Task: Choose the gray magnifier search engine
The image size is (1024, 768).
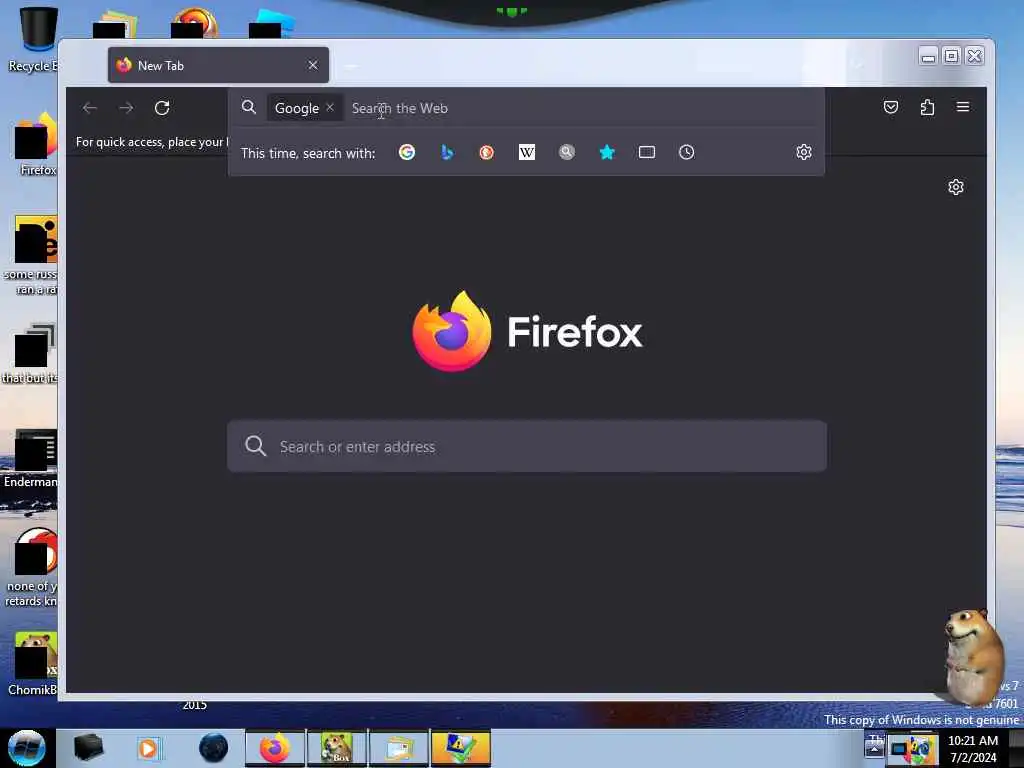Action: coord(567,152)
